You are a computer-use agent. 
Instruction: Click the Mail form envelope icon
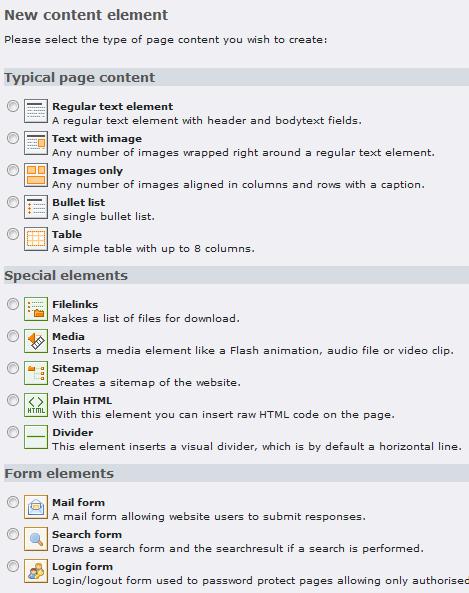pyautogui.click(x=36, y=507)
